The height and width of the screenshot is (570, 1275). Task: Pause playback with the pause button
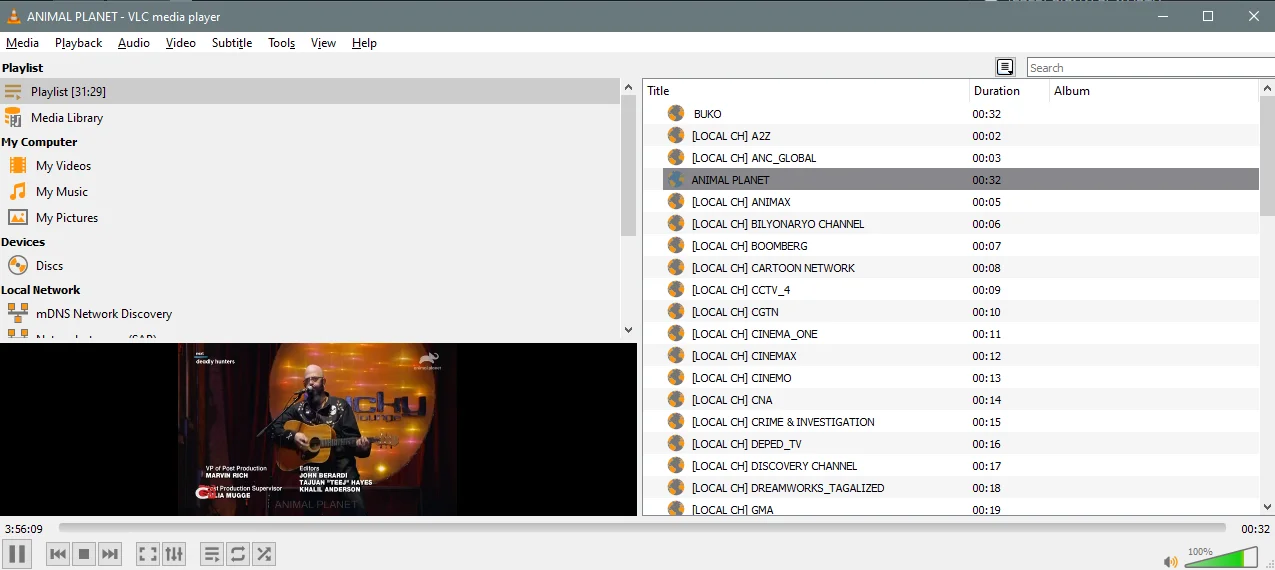[17, 553]
